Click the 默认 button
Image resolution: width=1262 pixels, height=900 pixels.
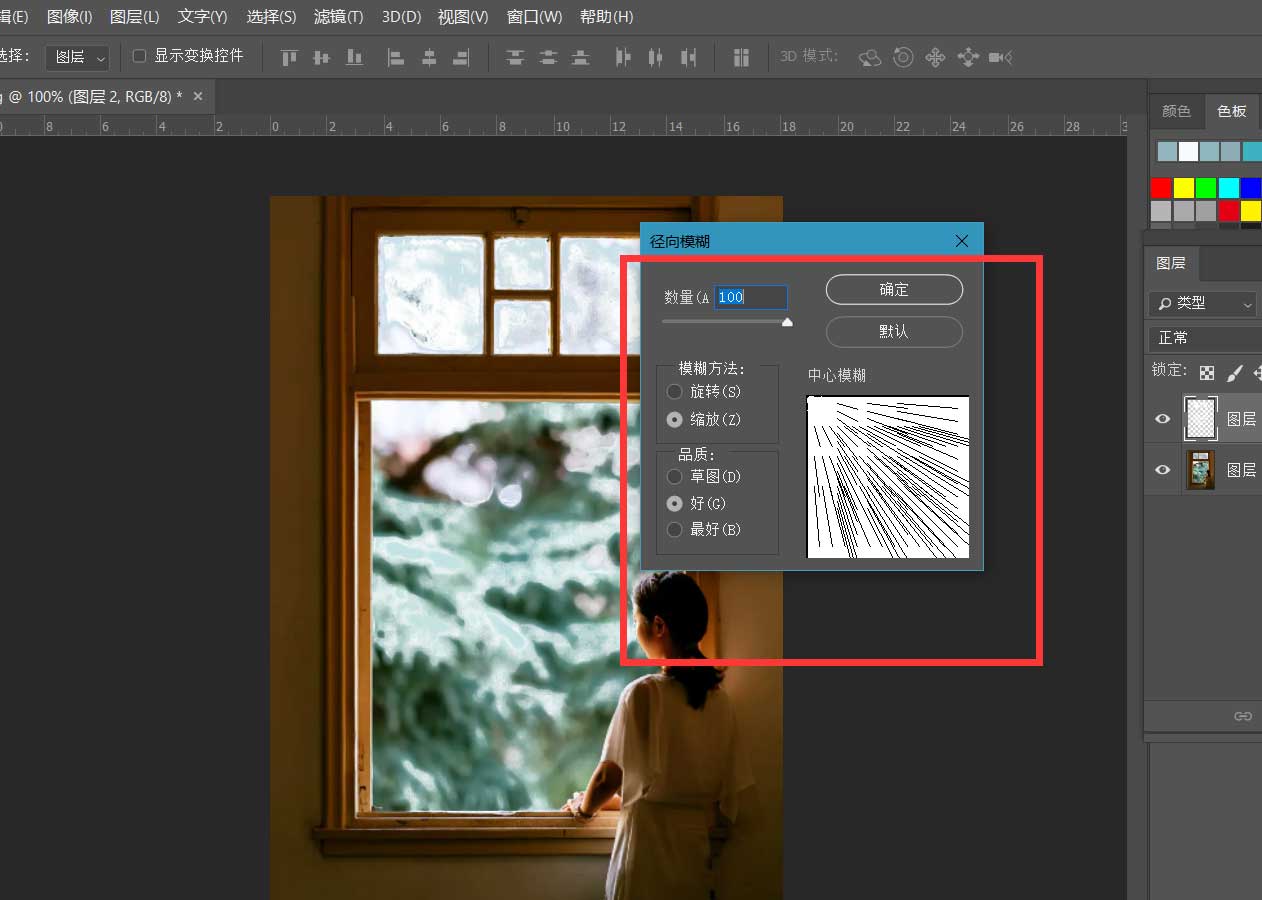(894, 331)
